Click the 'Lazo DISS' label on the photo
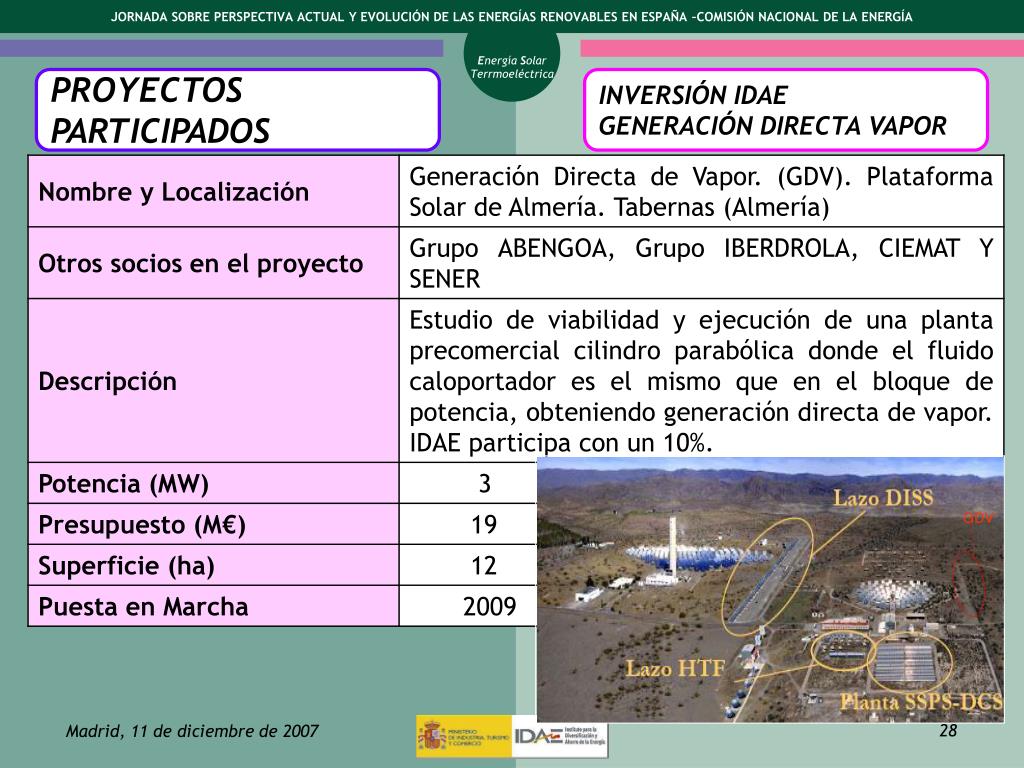 point(883,498)
